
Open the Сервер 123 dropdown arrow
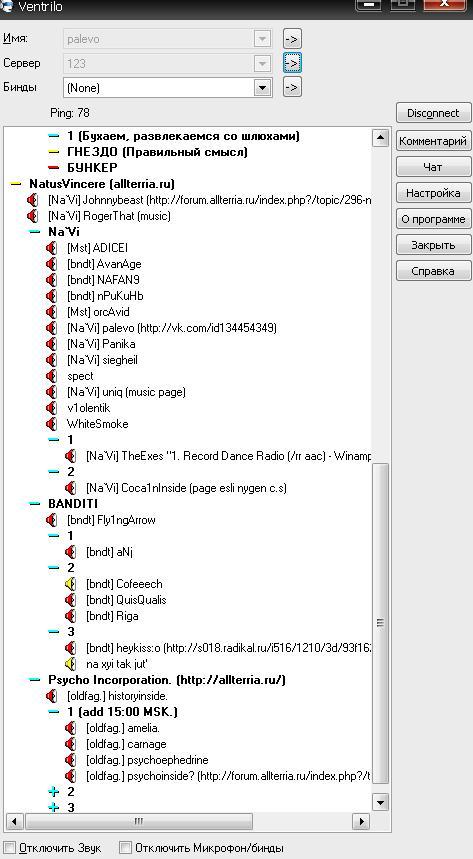pyautogui.click(x=263, y=64)
